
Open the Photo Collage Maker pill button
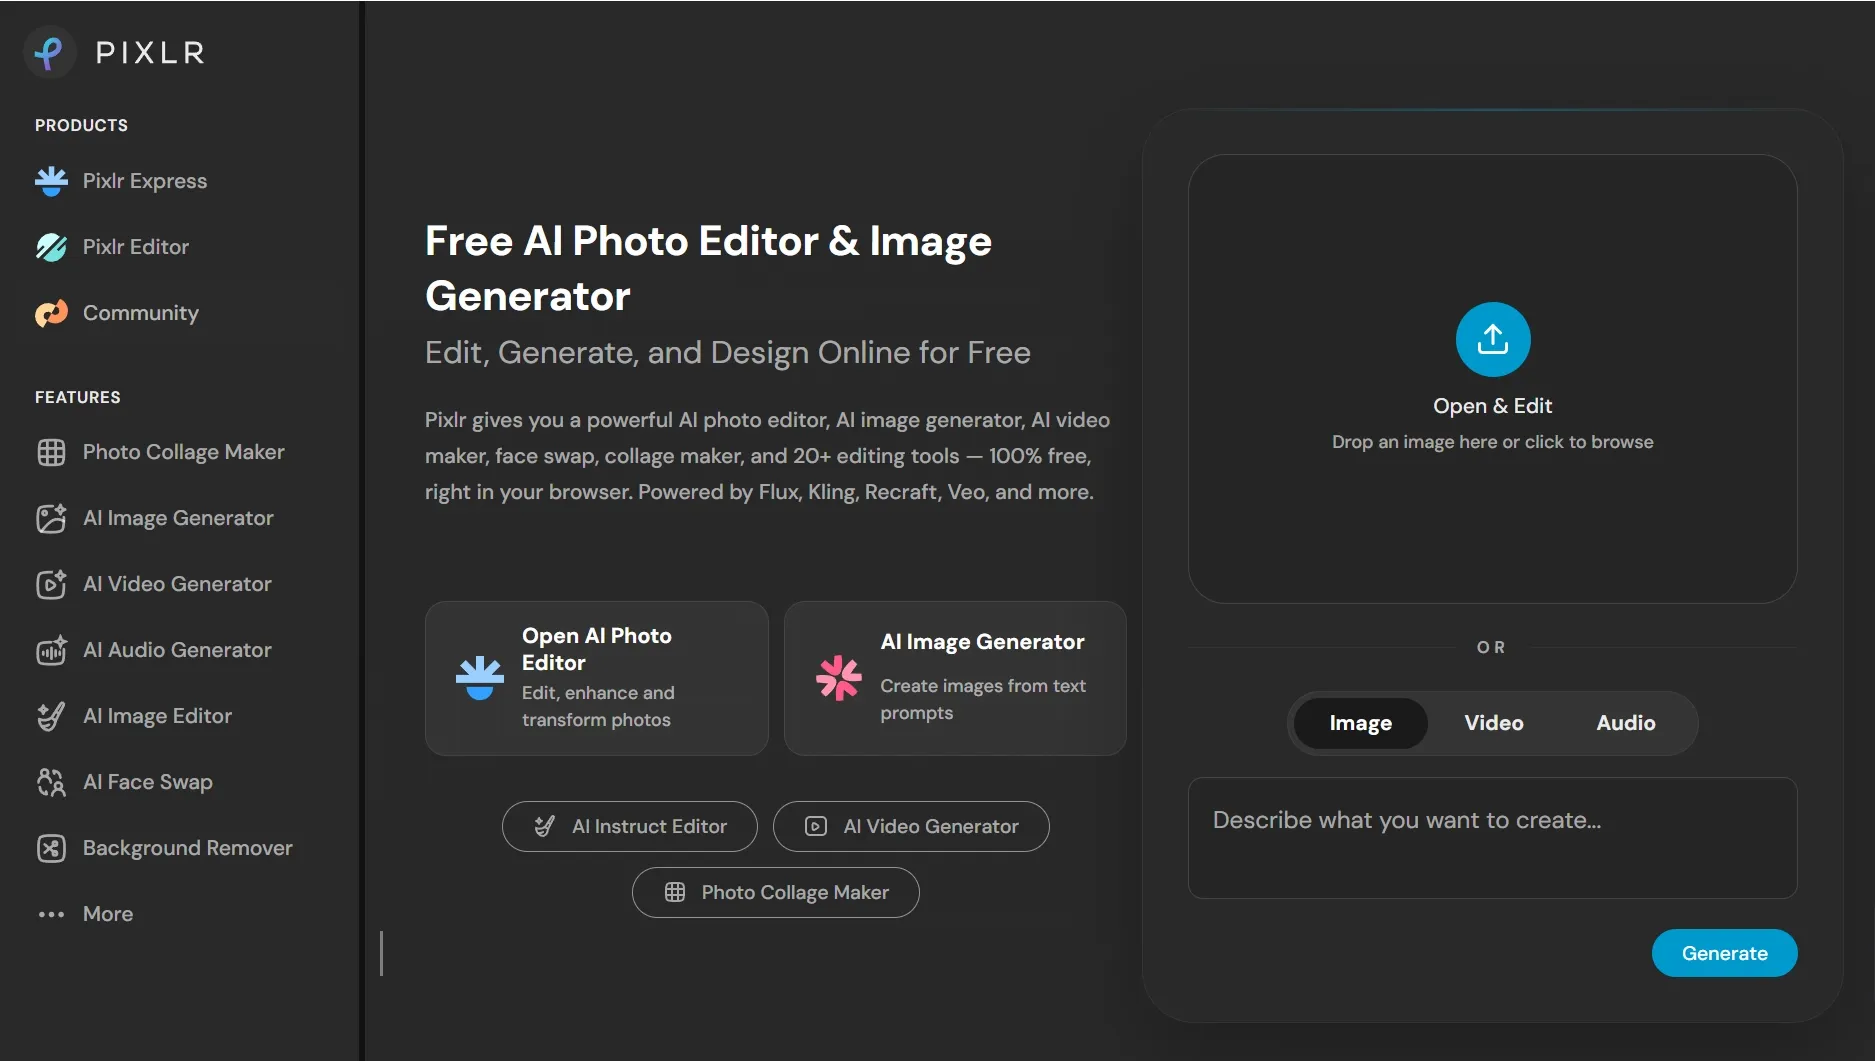776,892
